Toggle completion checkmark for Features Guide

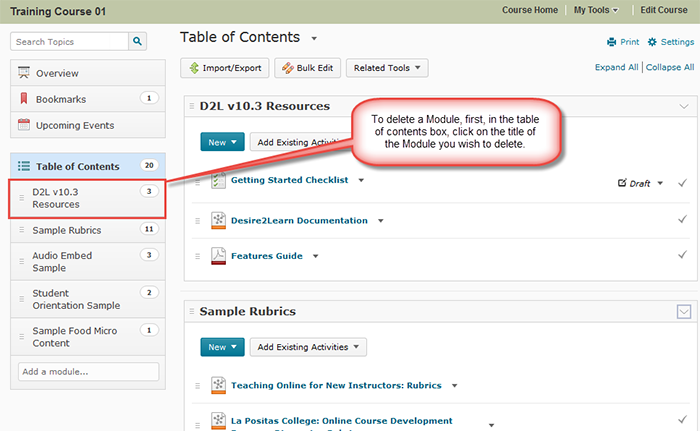click(x=682, y=256)
